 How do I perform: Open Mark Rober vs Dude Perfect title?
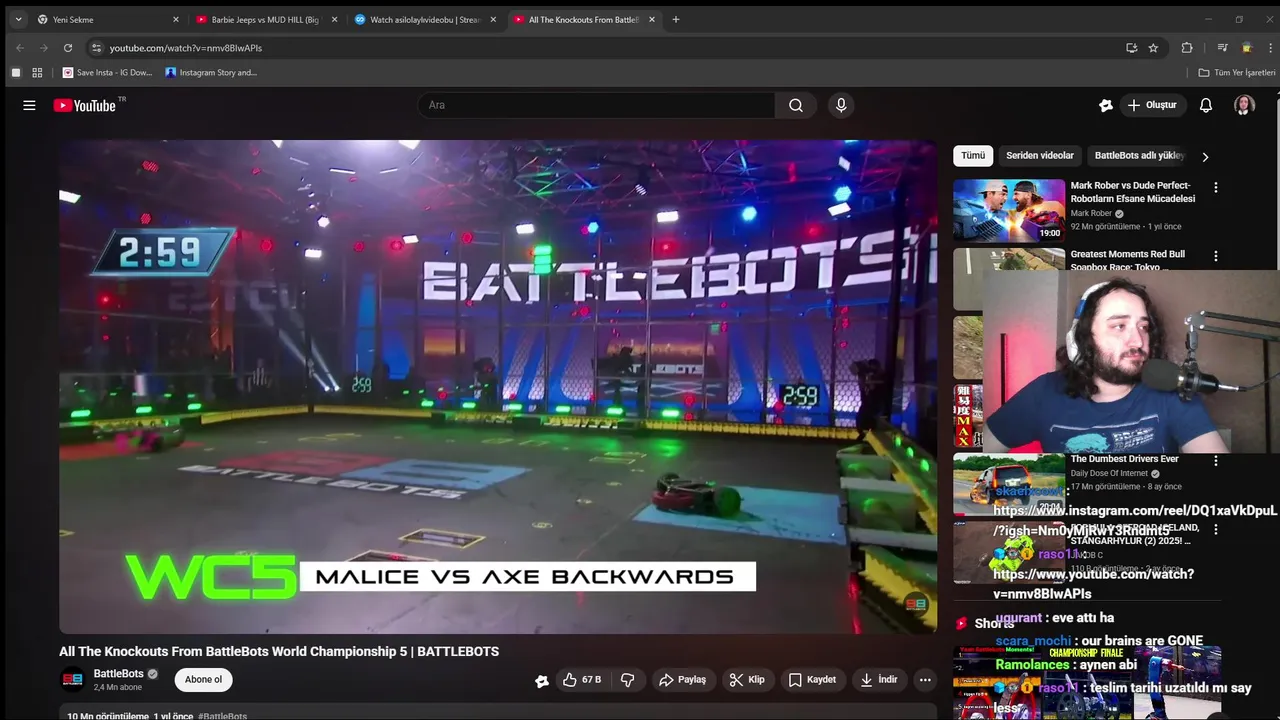[1132, 192]
